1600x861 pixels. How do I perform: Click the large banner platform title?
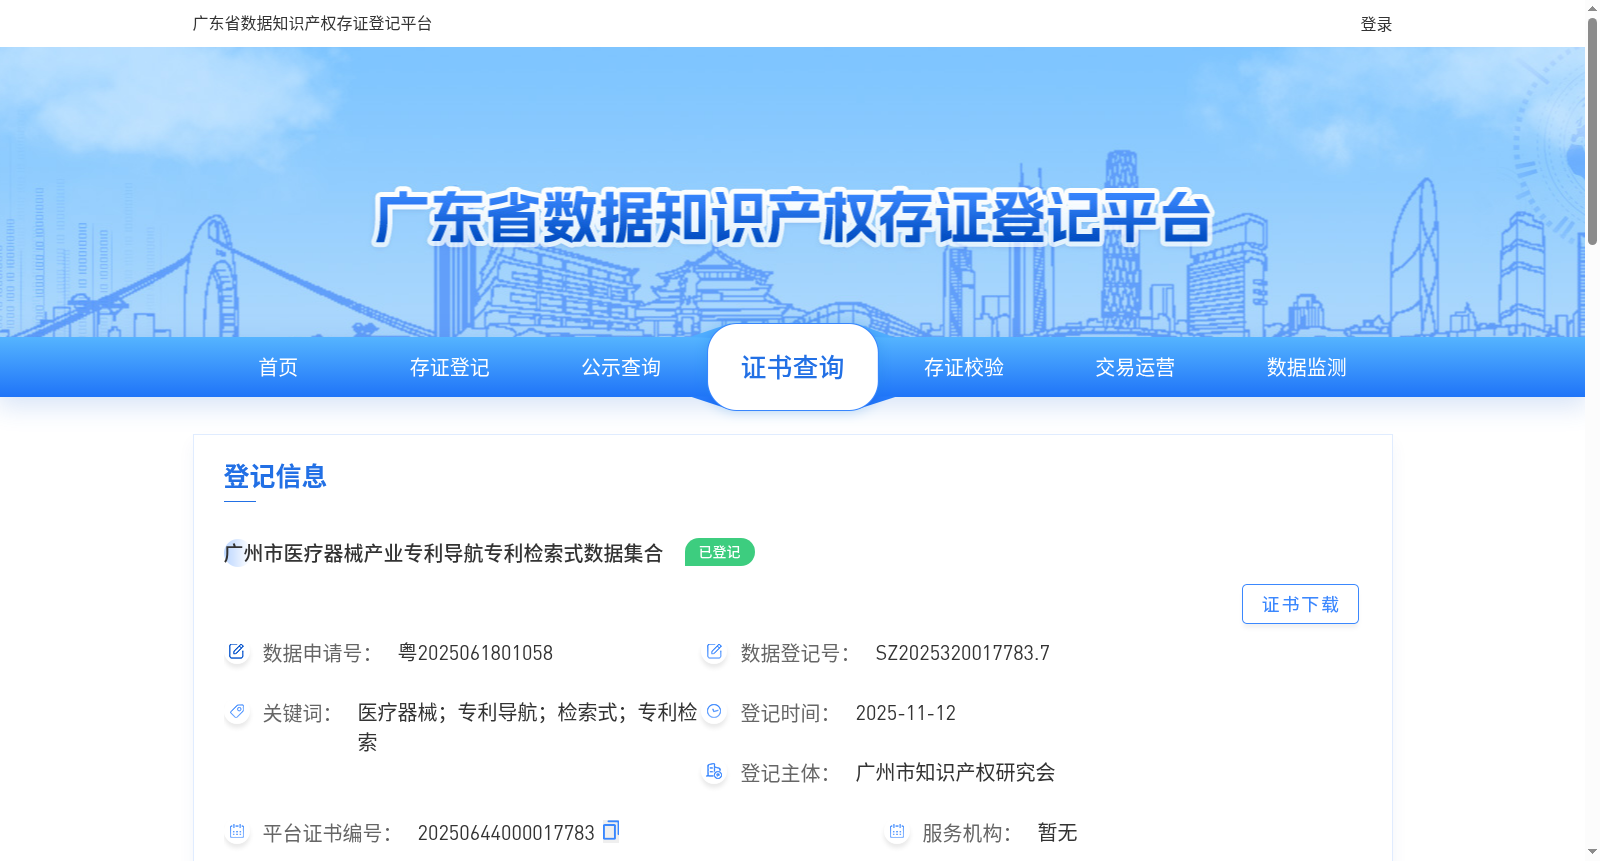tap(792, 218)
